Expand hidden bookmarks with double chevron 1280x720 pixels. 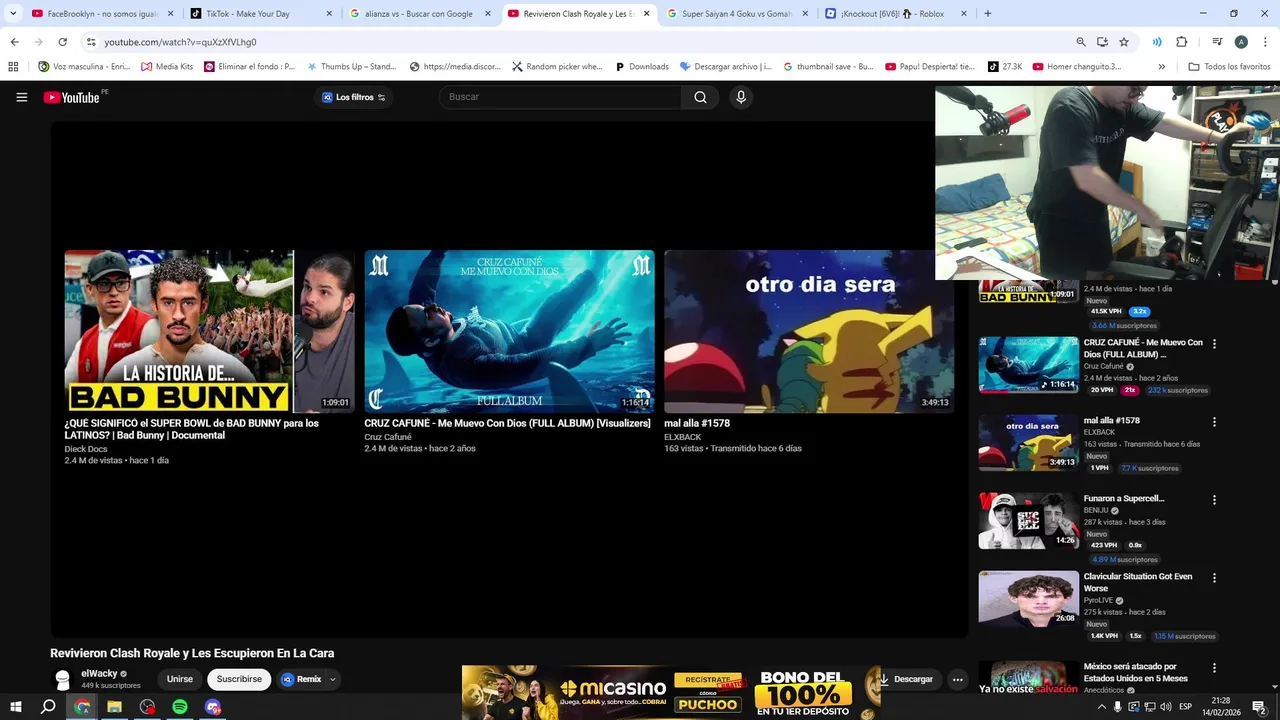1161,67
